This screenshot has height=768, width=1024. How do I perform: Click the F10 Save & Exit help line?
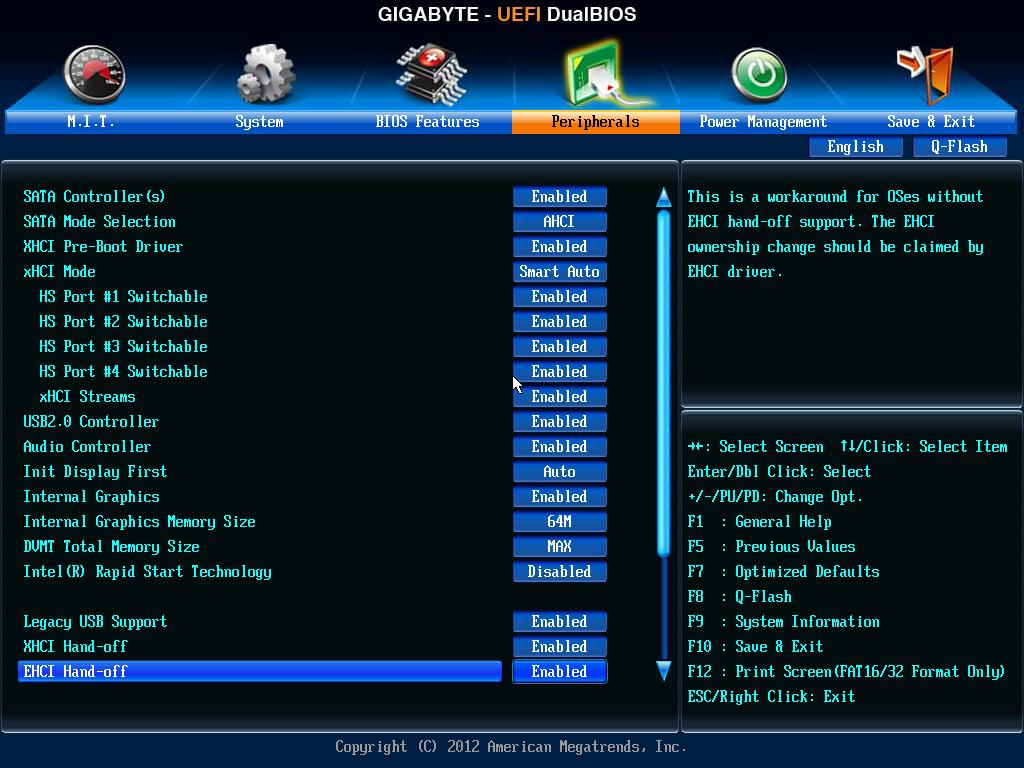(x=755, y=647)
